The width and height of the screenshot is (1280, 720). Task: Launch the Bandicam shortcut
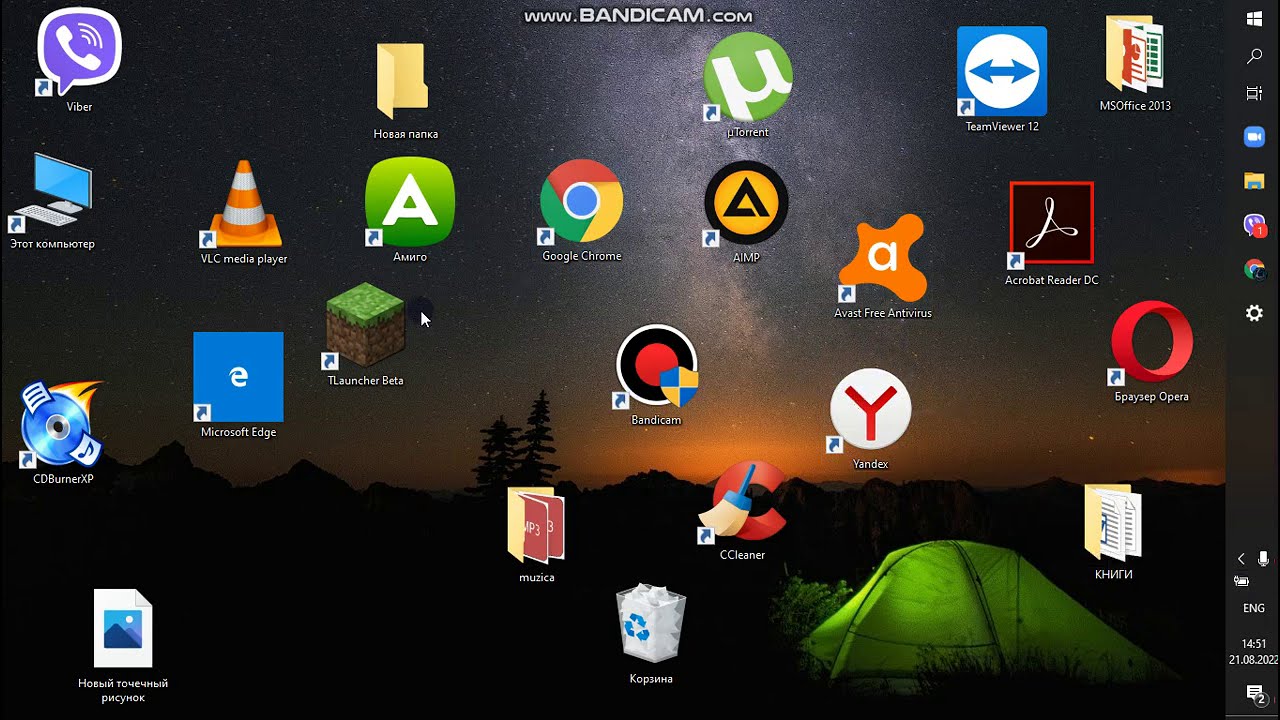click(x=656, y=366)
